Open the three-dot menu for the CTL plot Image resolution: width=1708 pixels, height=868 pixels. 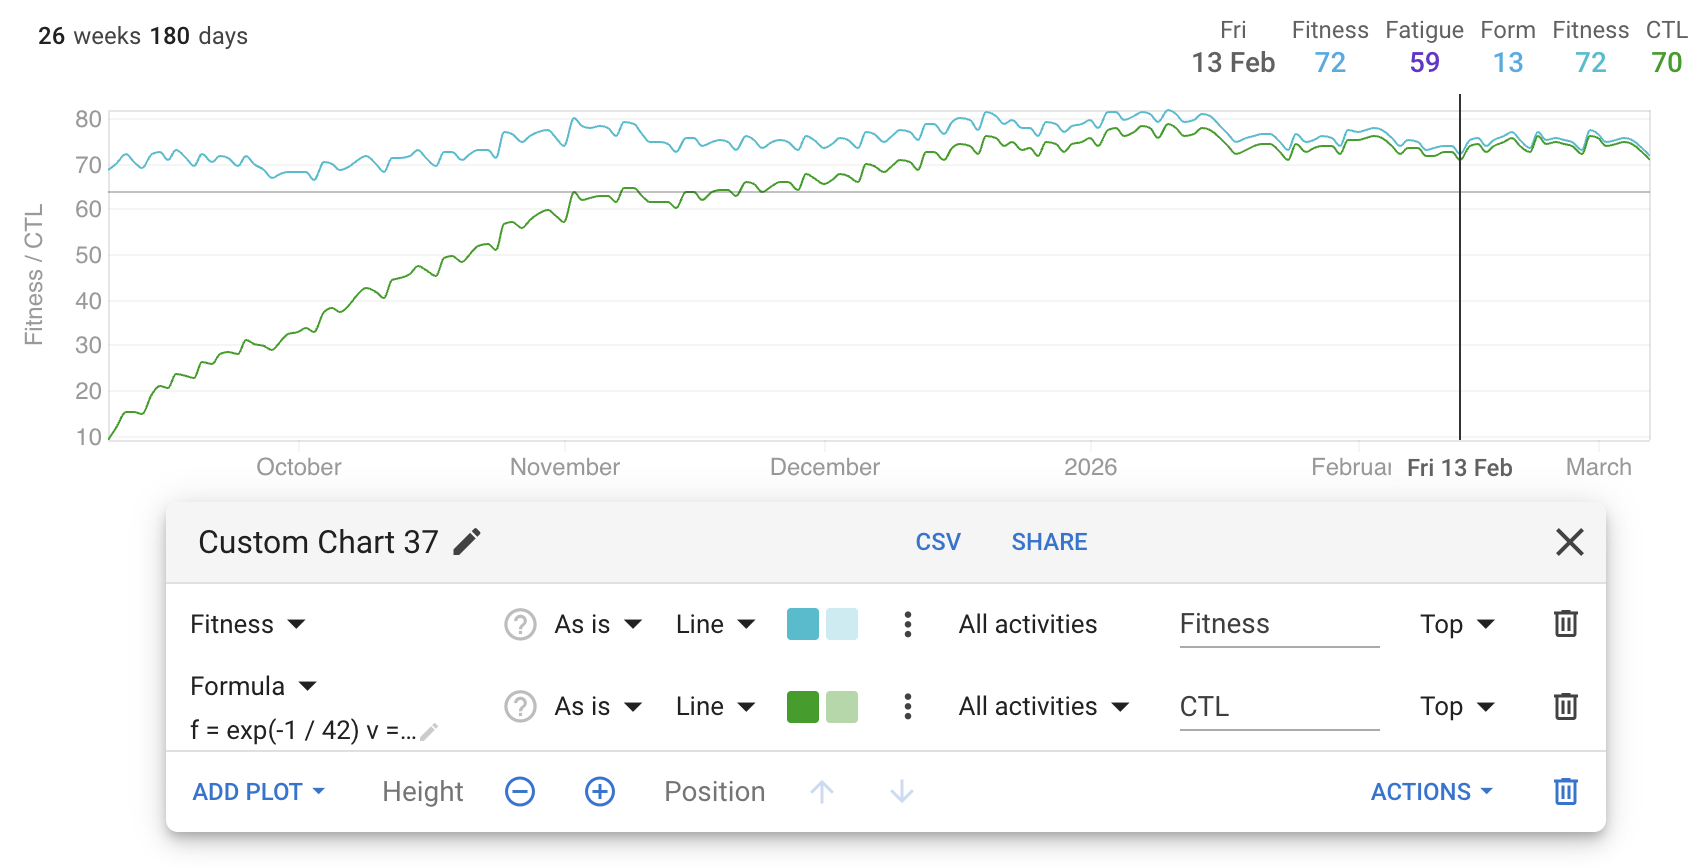907,707
